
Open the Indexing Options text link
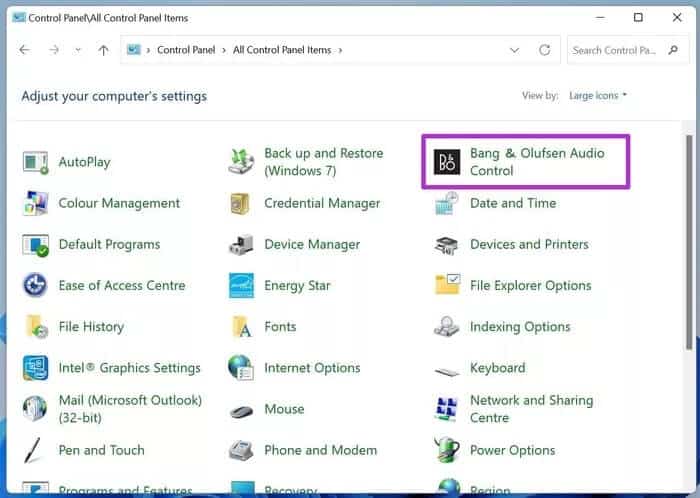coord(520,327)
